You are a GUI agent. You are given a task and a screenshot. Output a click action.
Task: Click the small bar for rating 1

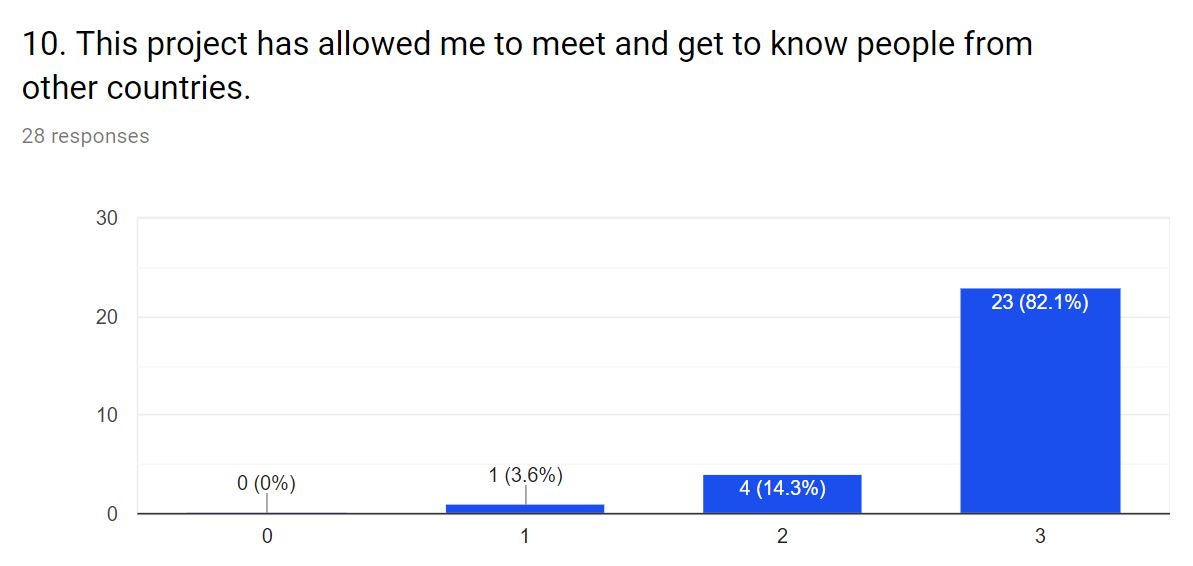coord(525,509)
